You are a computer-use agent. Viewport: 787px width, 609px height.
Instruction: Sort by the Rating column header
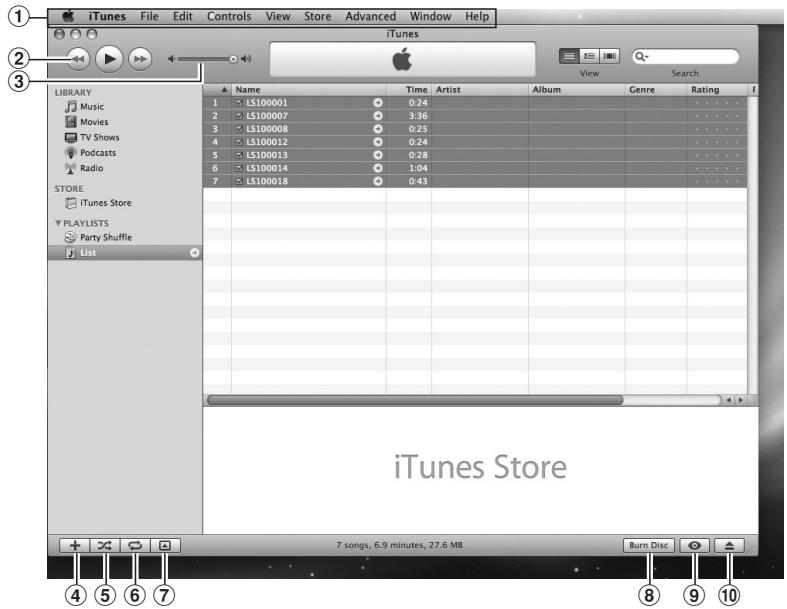click(x=718, y=90)
